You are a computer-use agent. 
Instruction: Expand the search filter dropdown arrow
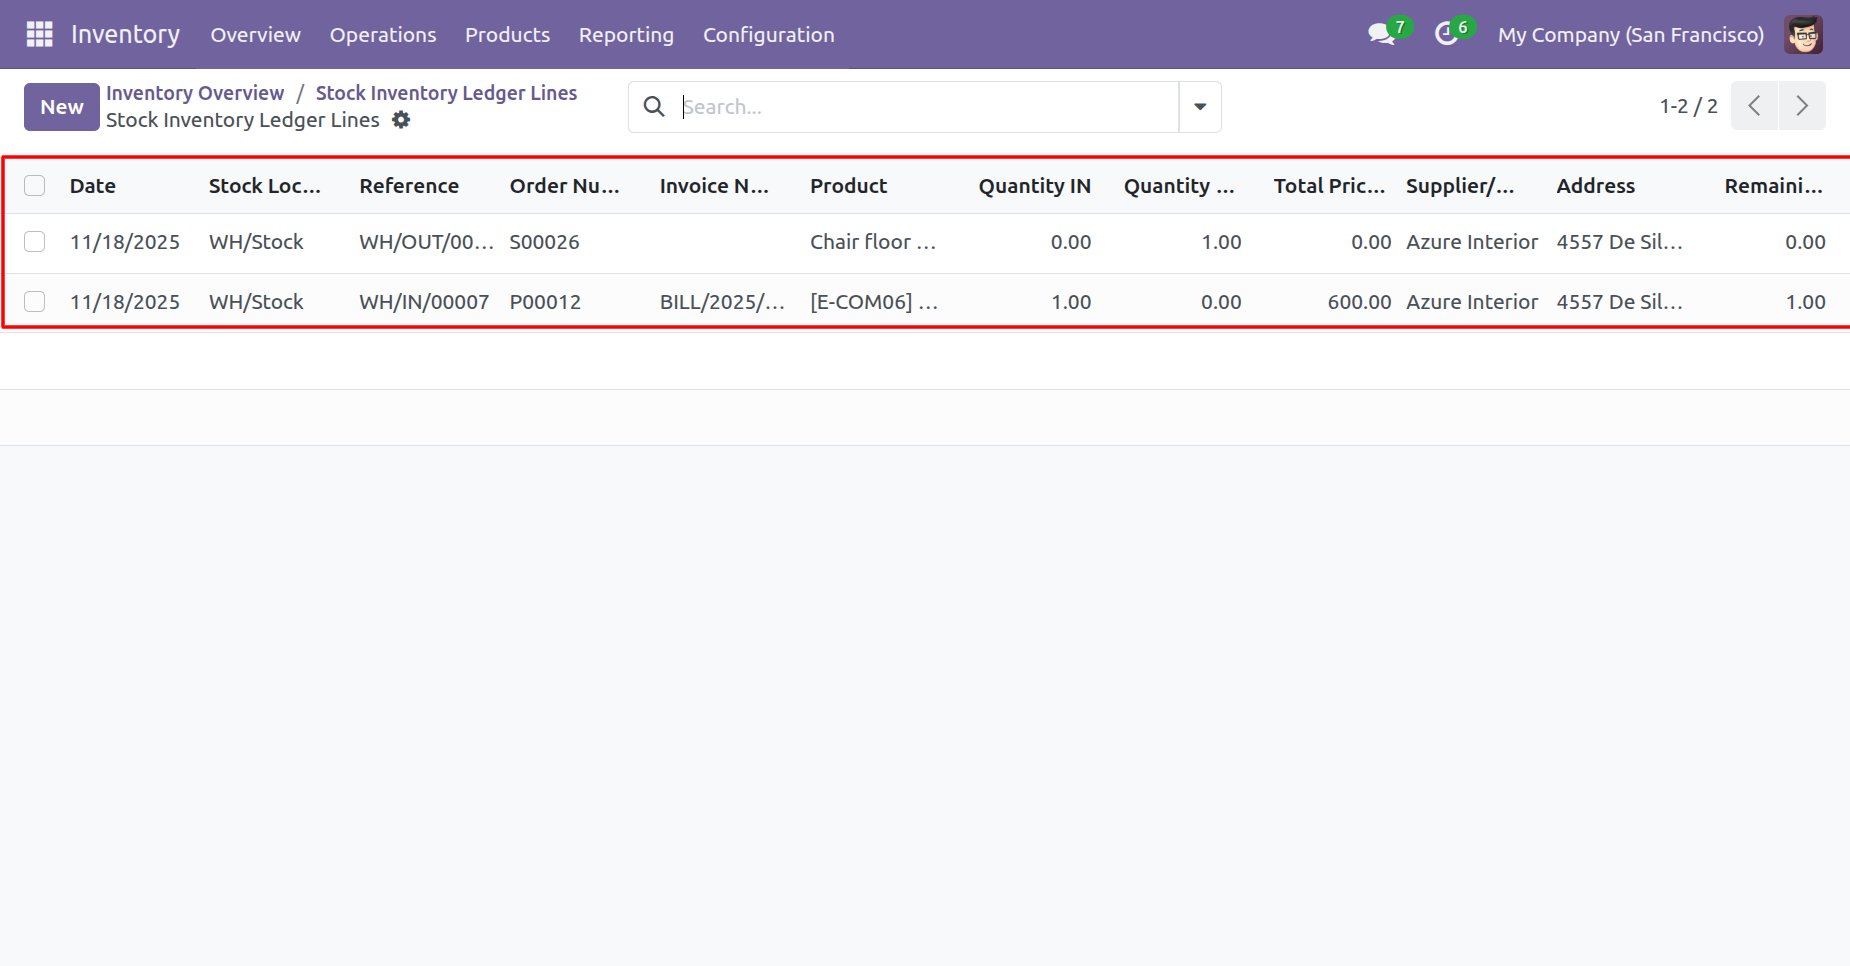tap(1200, 107)
